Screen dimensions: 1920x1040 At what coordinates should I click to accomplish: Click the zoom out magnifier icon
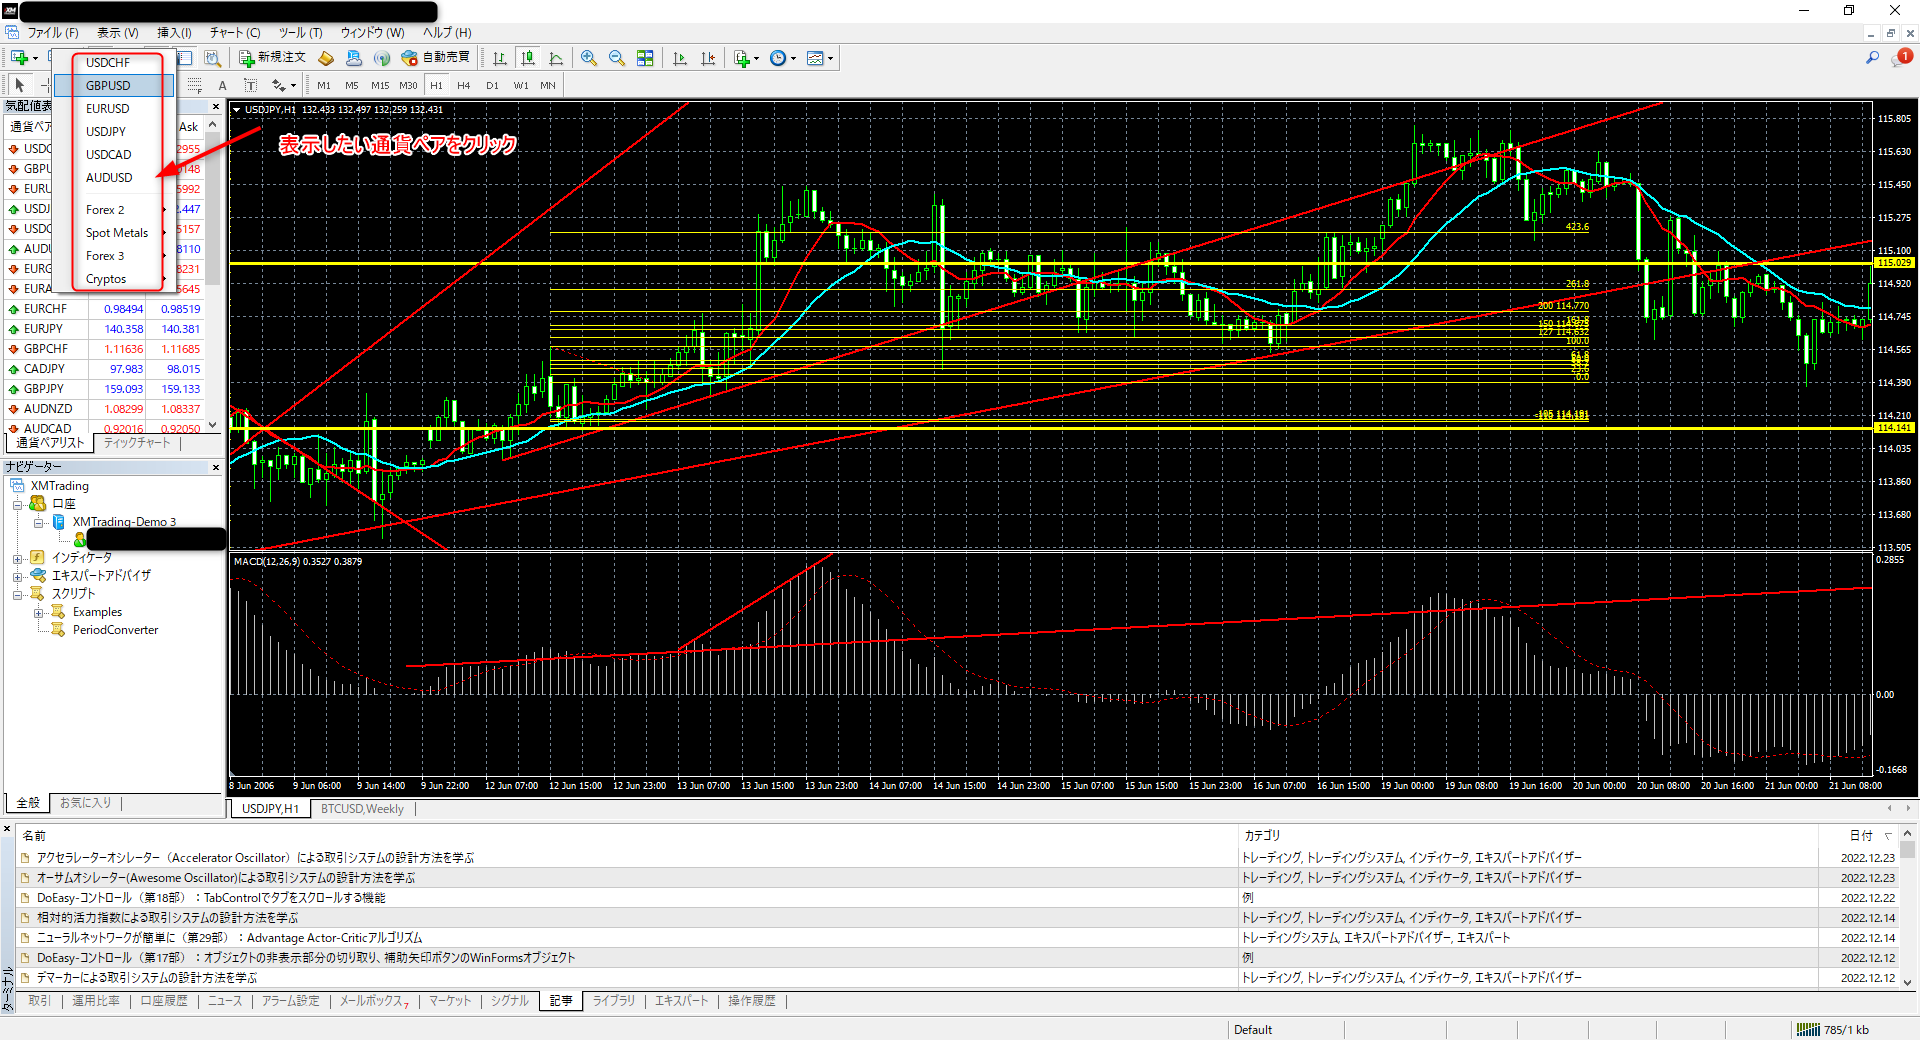tap(617, 58)
